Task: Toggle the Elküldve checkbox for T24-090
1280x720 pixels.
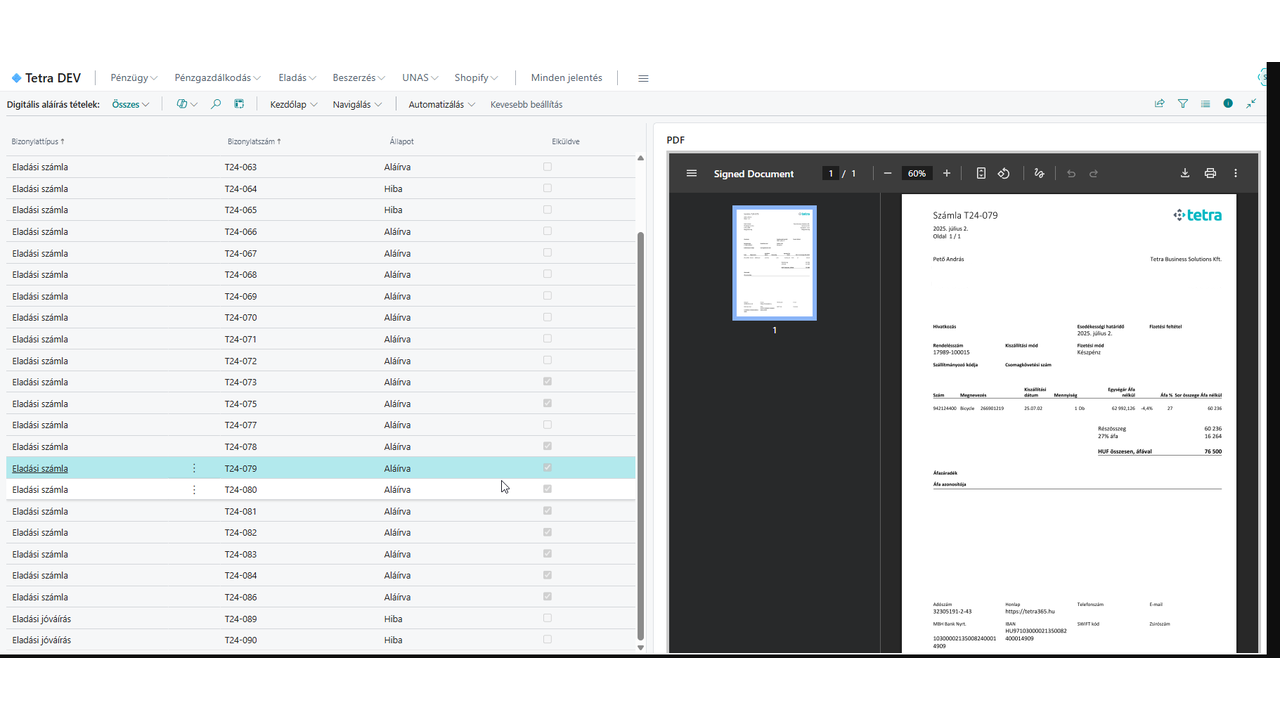Action: tap(547, 640)
